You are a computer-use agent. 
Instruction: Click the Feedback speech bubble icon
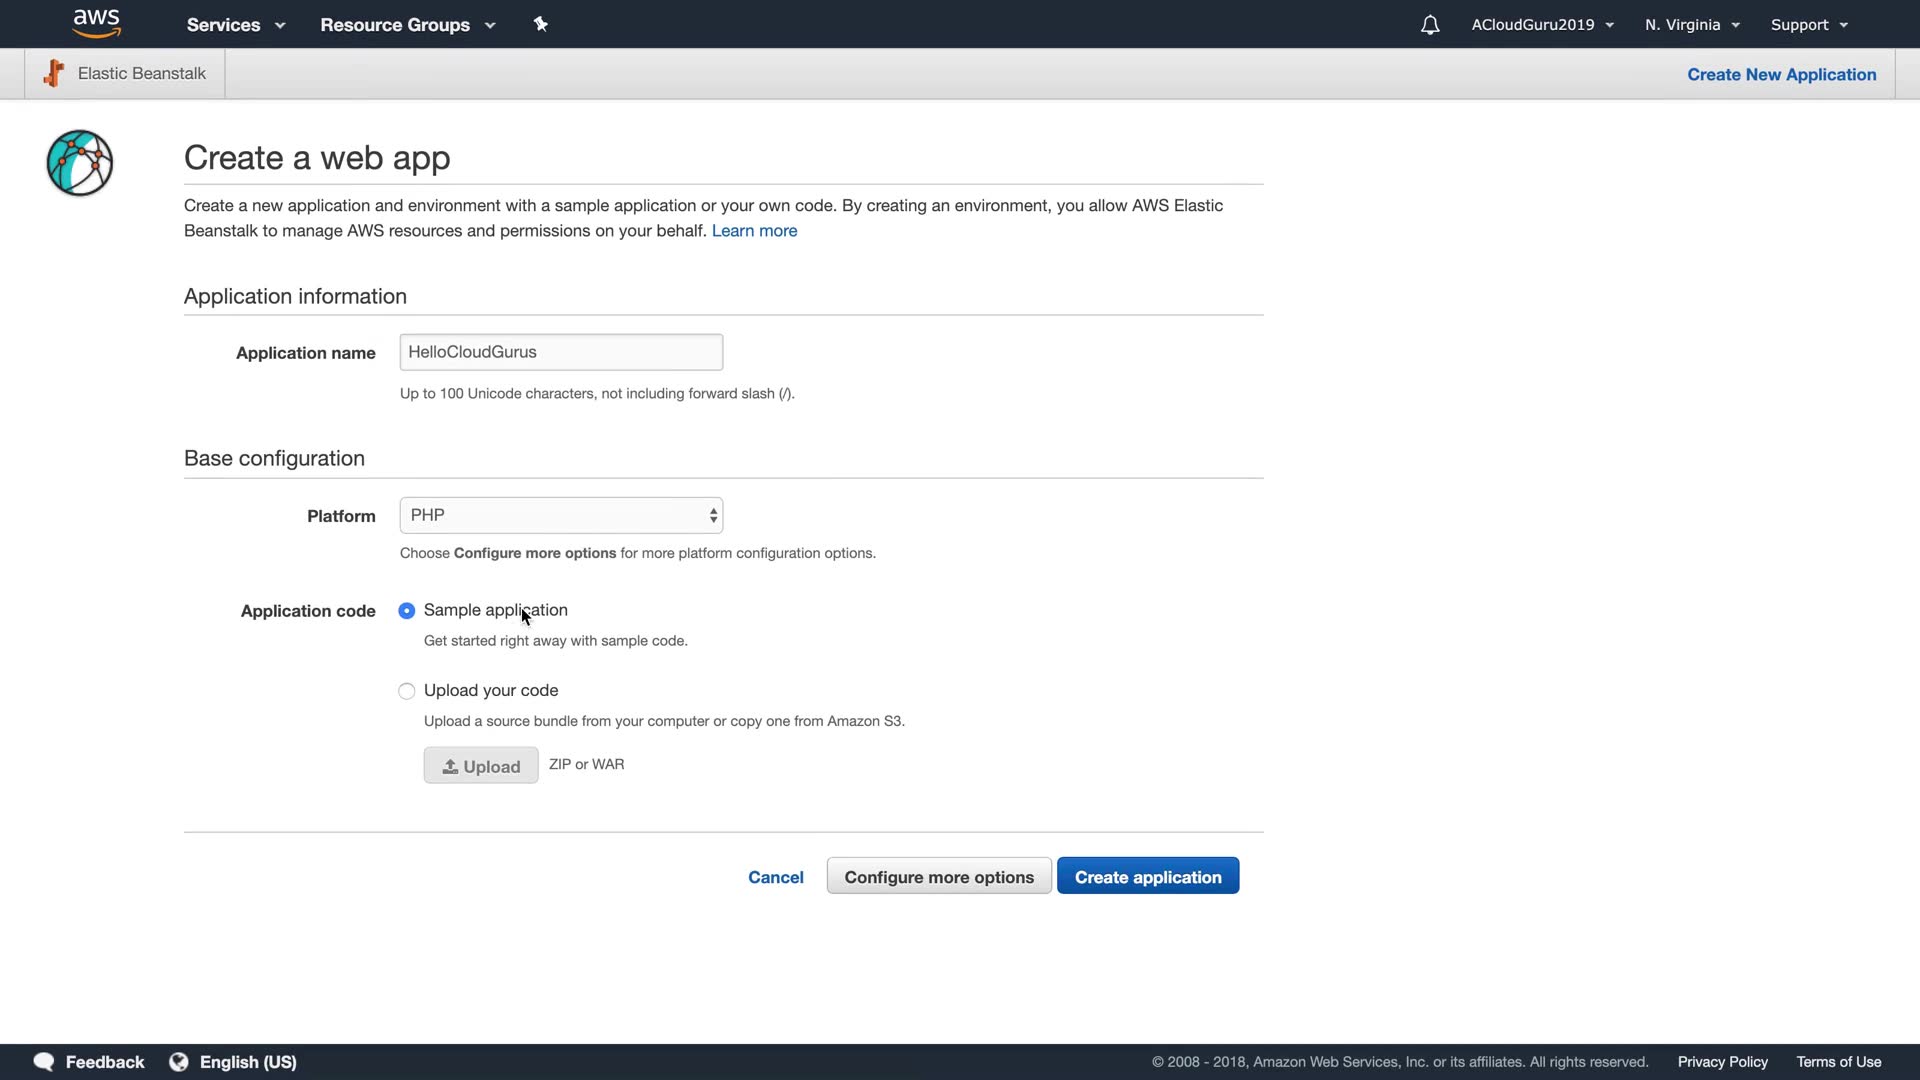(44, 1062)
